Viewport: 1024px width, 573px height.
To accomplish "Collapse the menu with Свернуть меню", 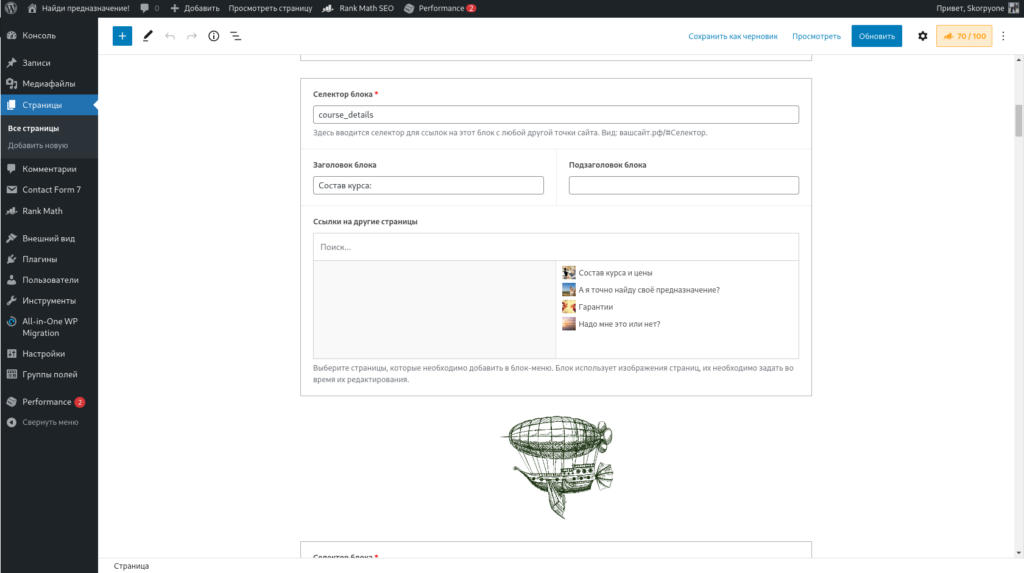I will click(x=49, y=422).
